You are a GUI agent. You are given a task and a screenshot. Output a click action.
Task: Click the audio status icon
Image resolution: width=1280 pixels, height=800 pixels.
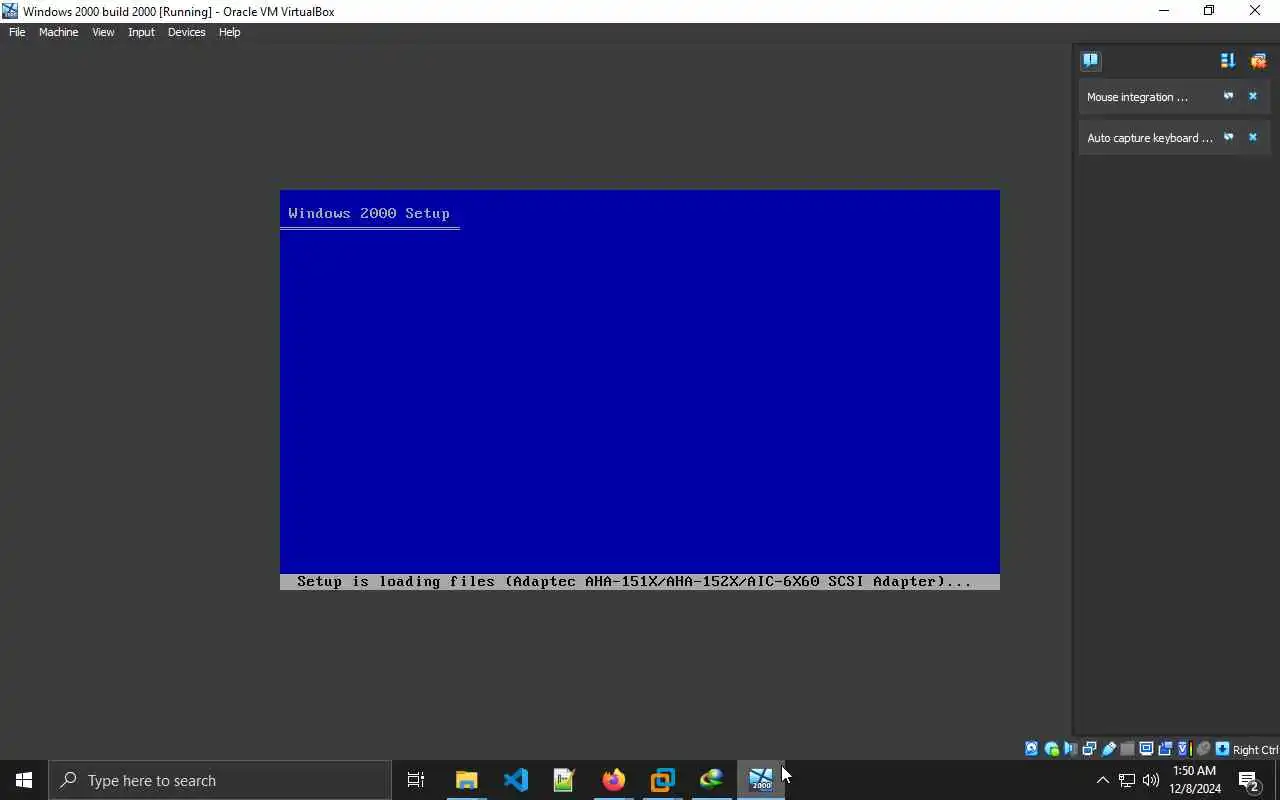[x=1070, y=749]
